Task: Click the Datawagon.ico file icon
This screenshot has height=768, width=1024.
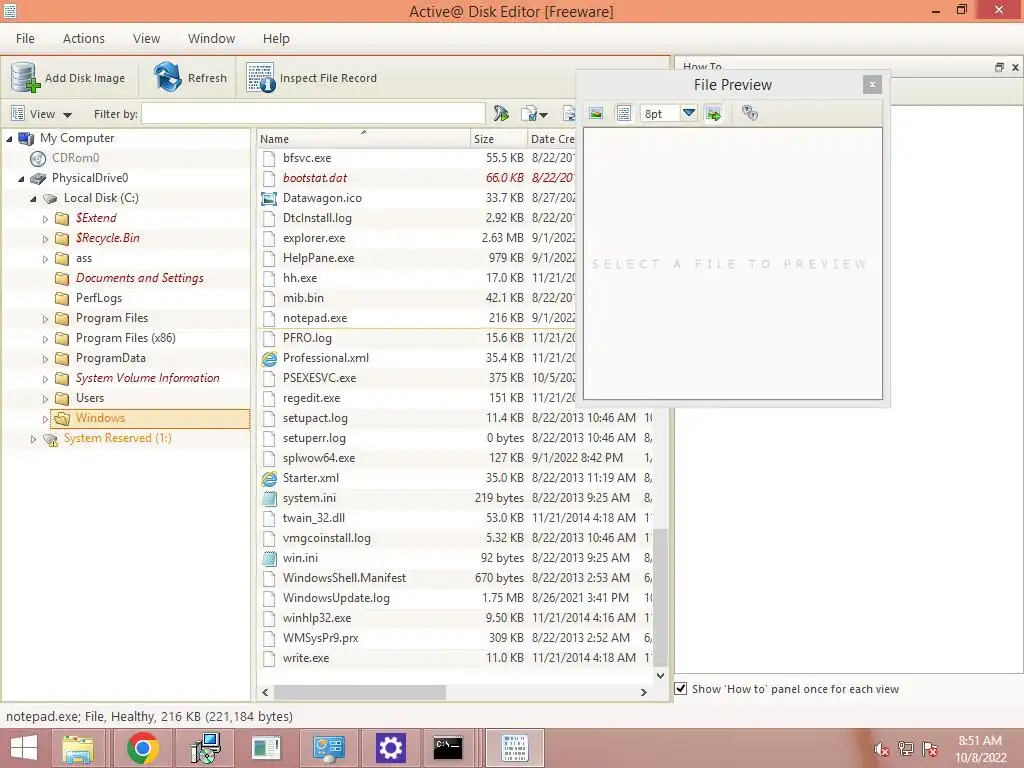Action: [269, 199]
